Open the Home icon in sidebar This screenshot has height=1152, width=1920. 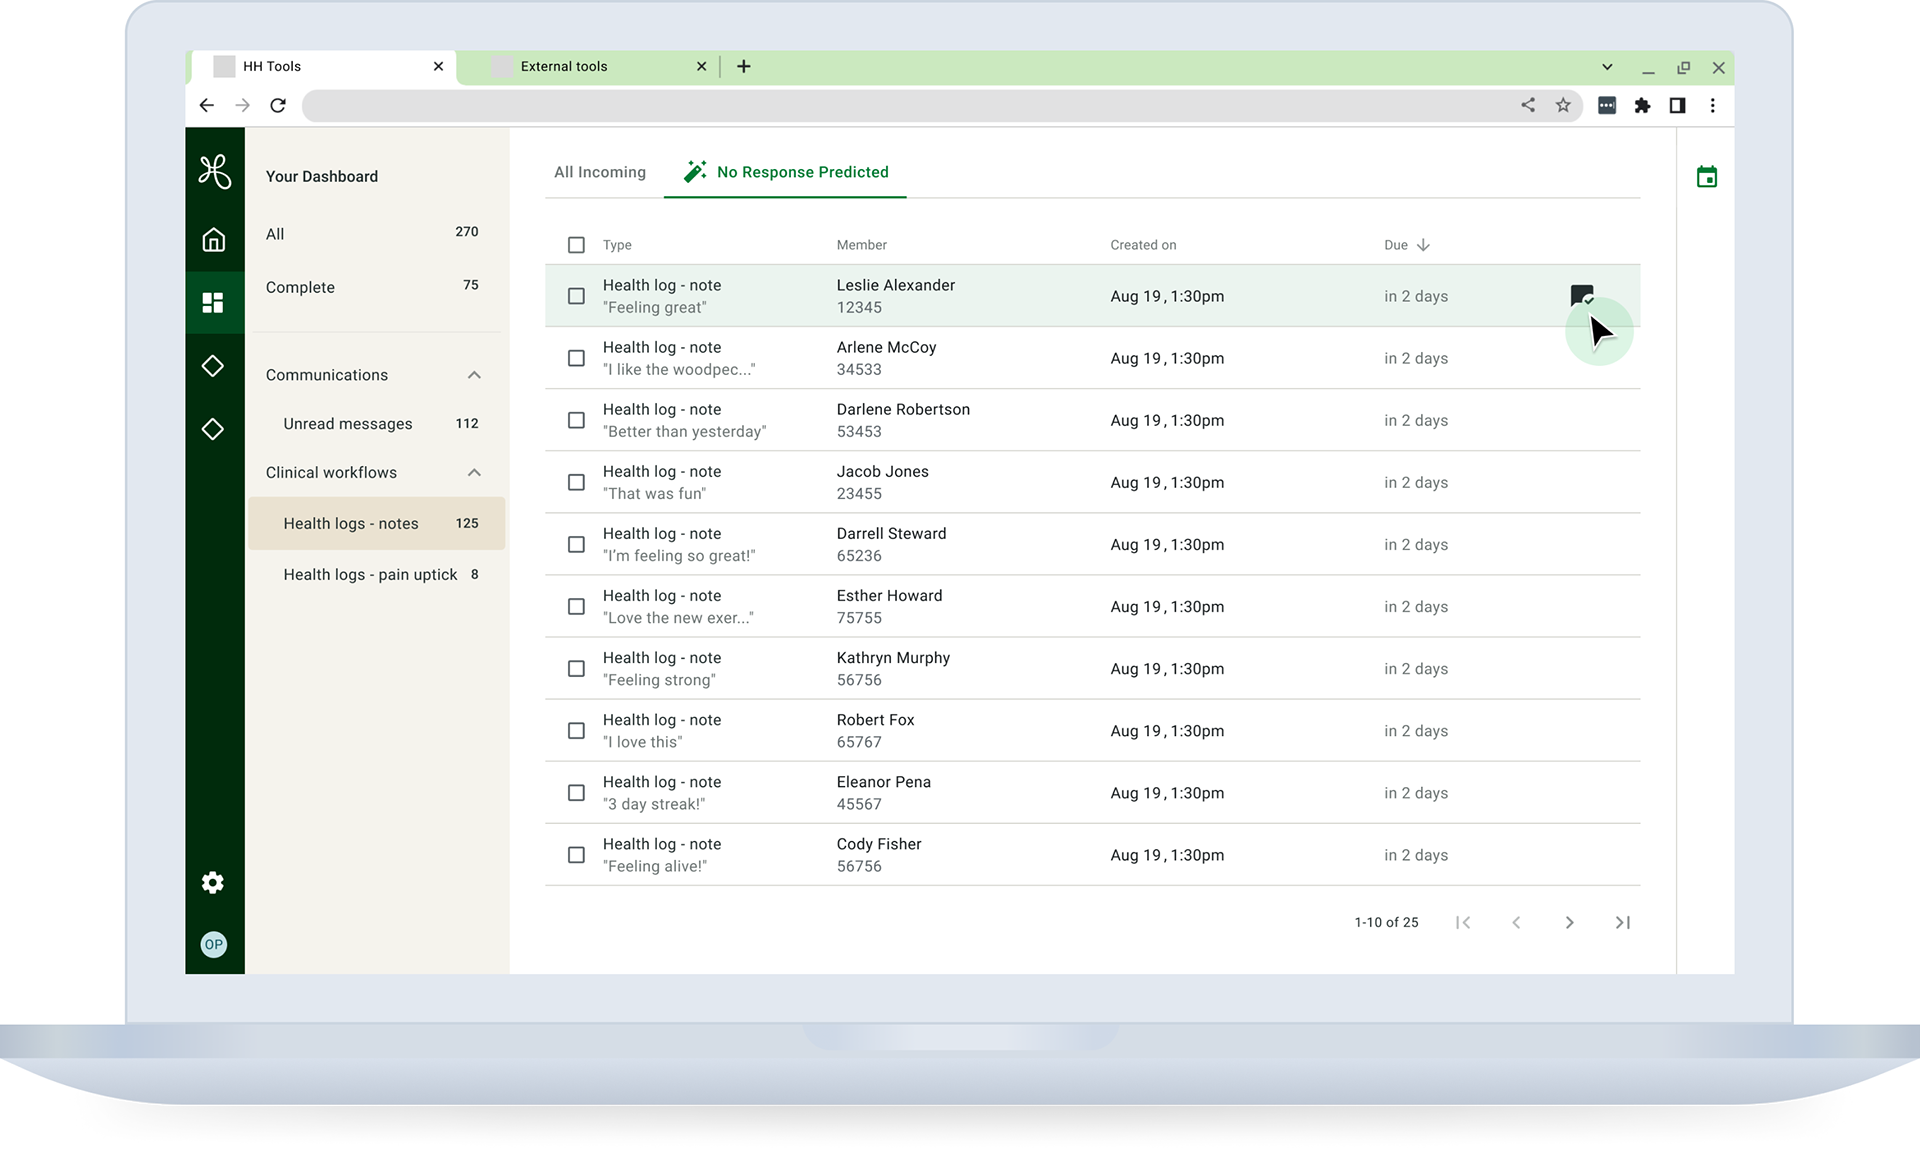(213, 240)
